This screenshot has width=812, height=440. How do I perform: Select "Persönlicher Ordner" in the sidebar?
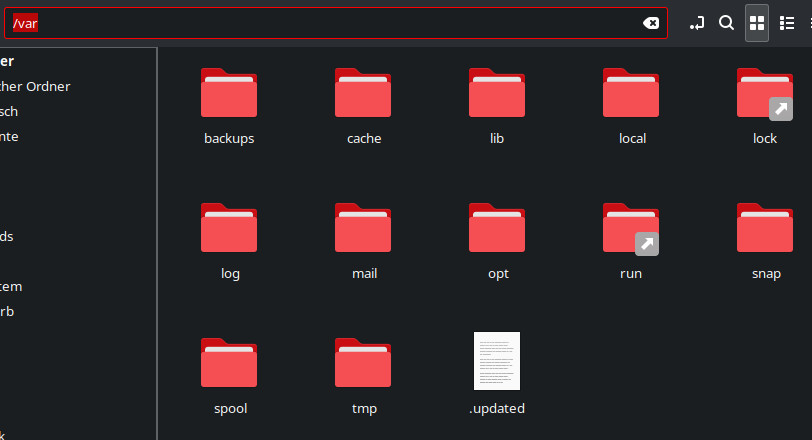pyautogui.click(x=36, y=86)
